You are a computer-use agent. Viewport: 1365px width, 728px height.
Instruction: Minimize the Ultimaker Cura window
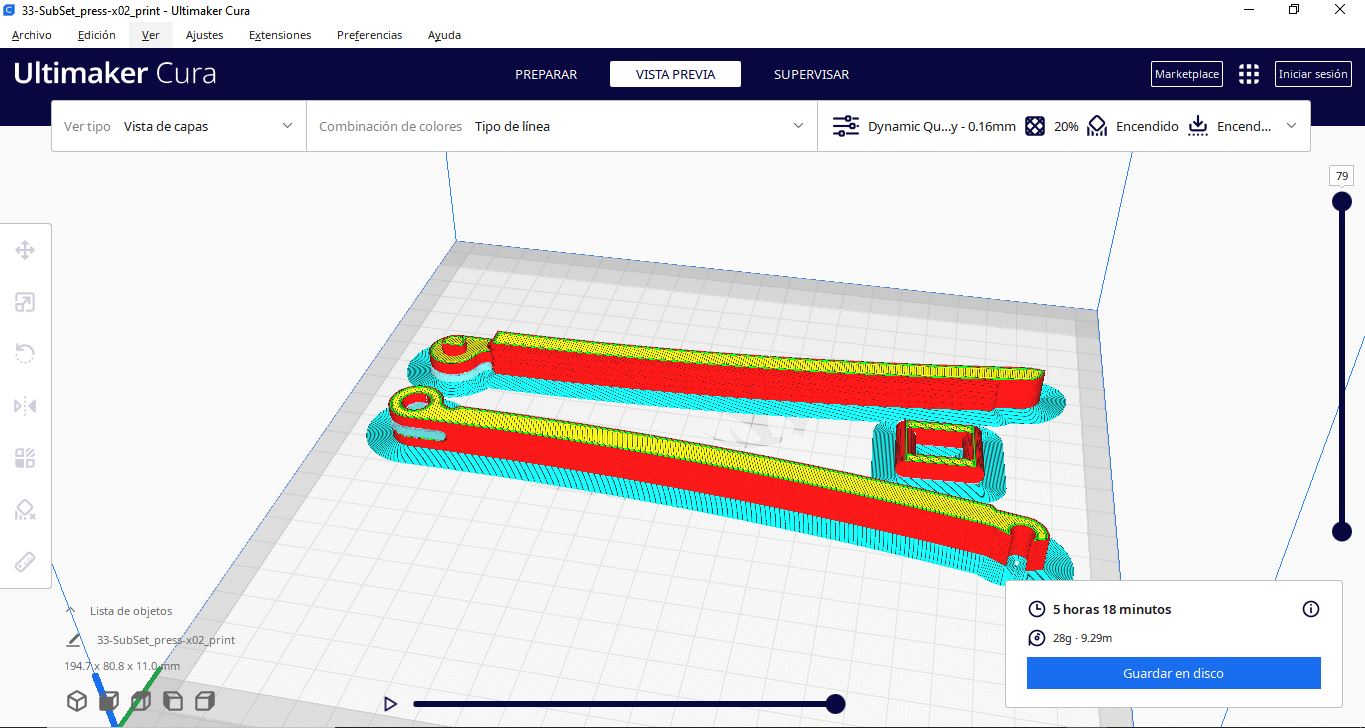pyautogui.click(x=1248, y=10)
